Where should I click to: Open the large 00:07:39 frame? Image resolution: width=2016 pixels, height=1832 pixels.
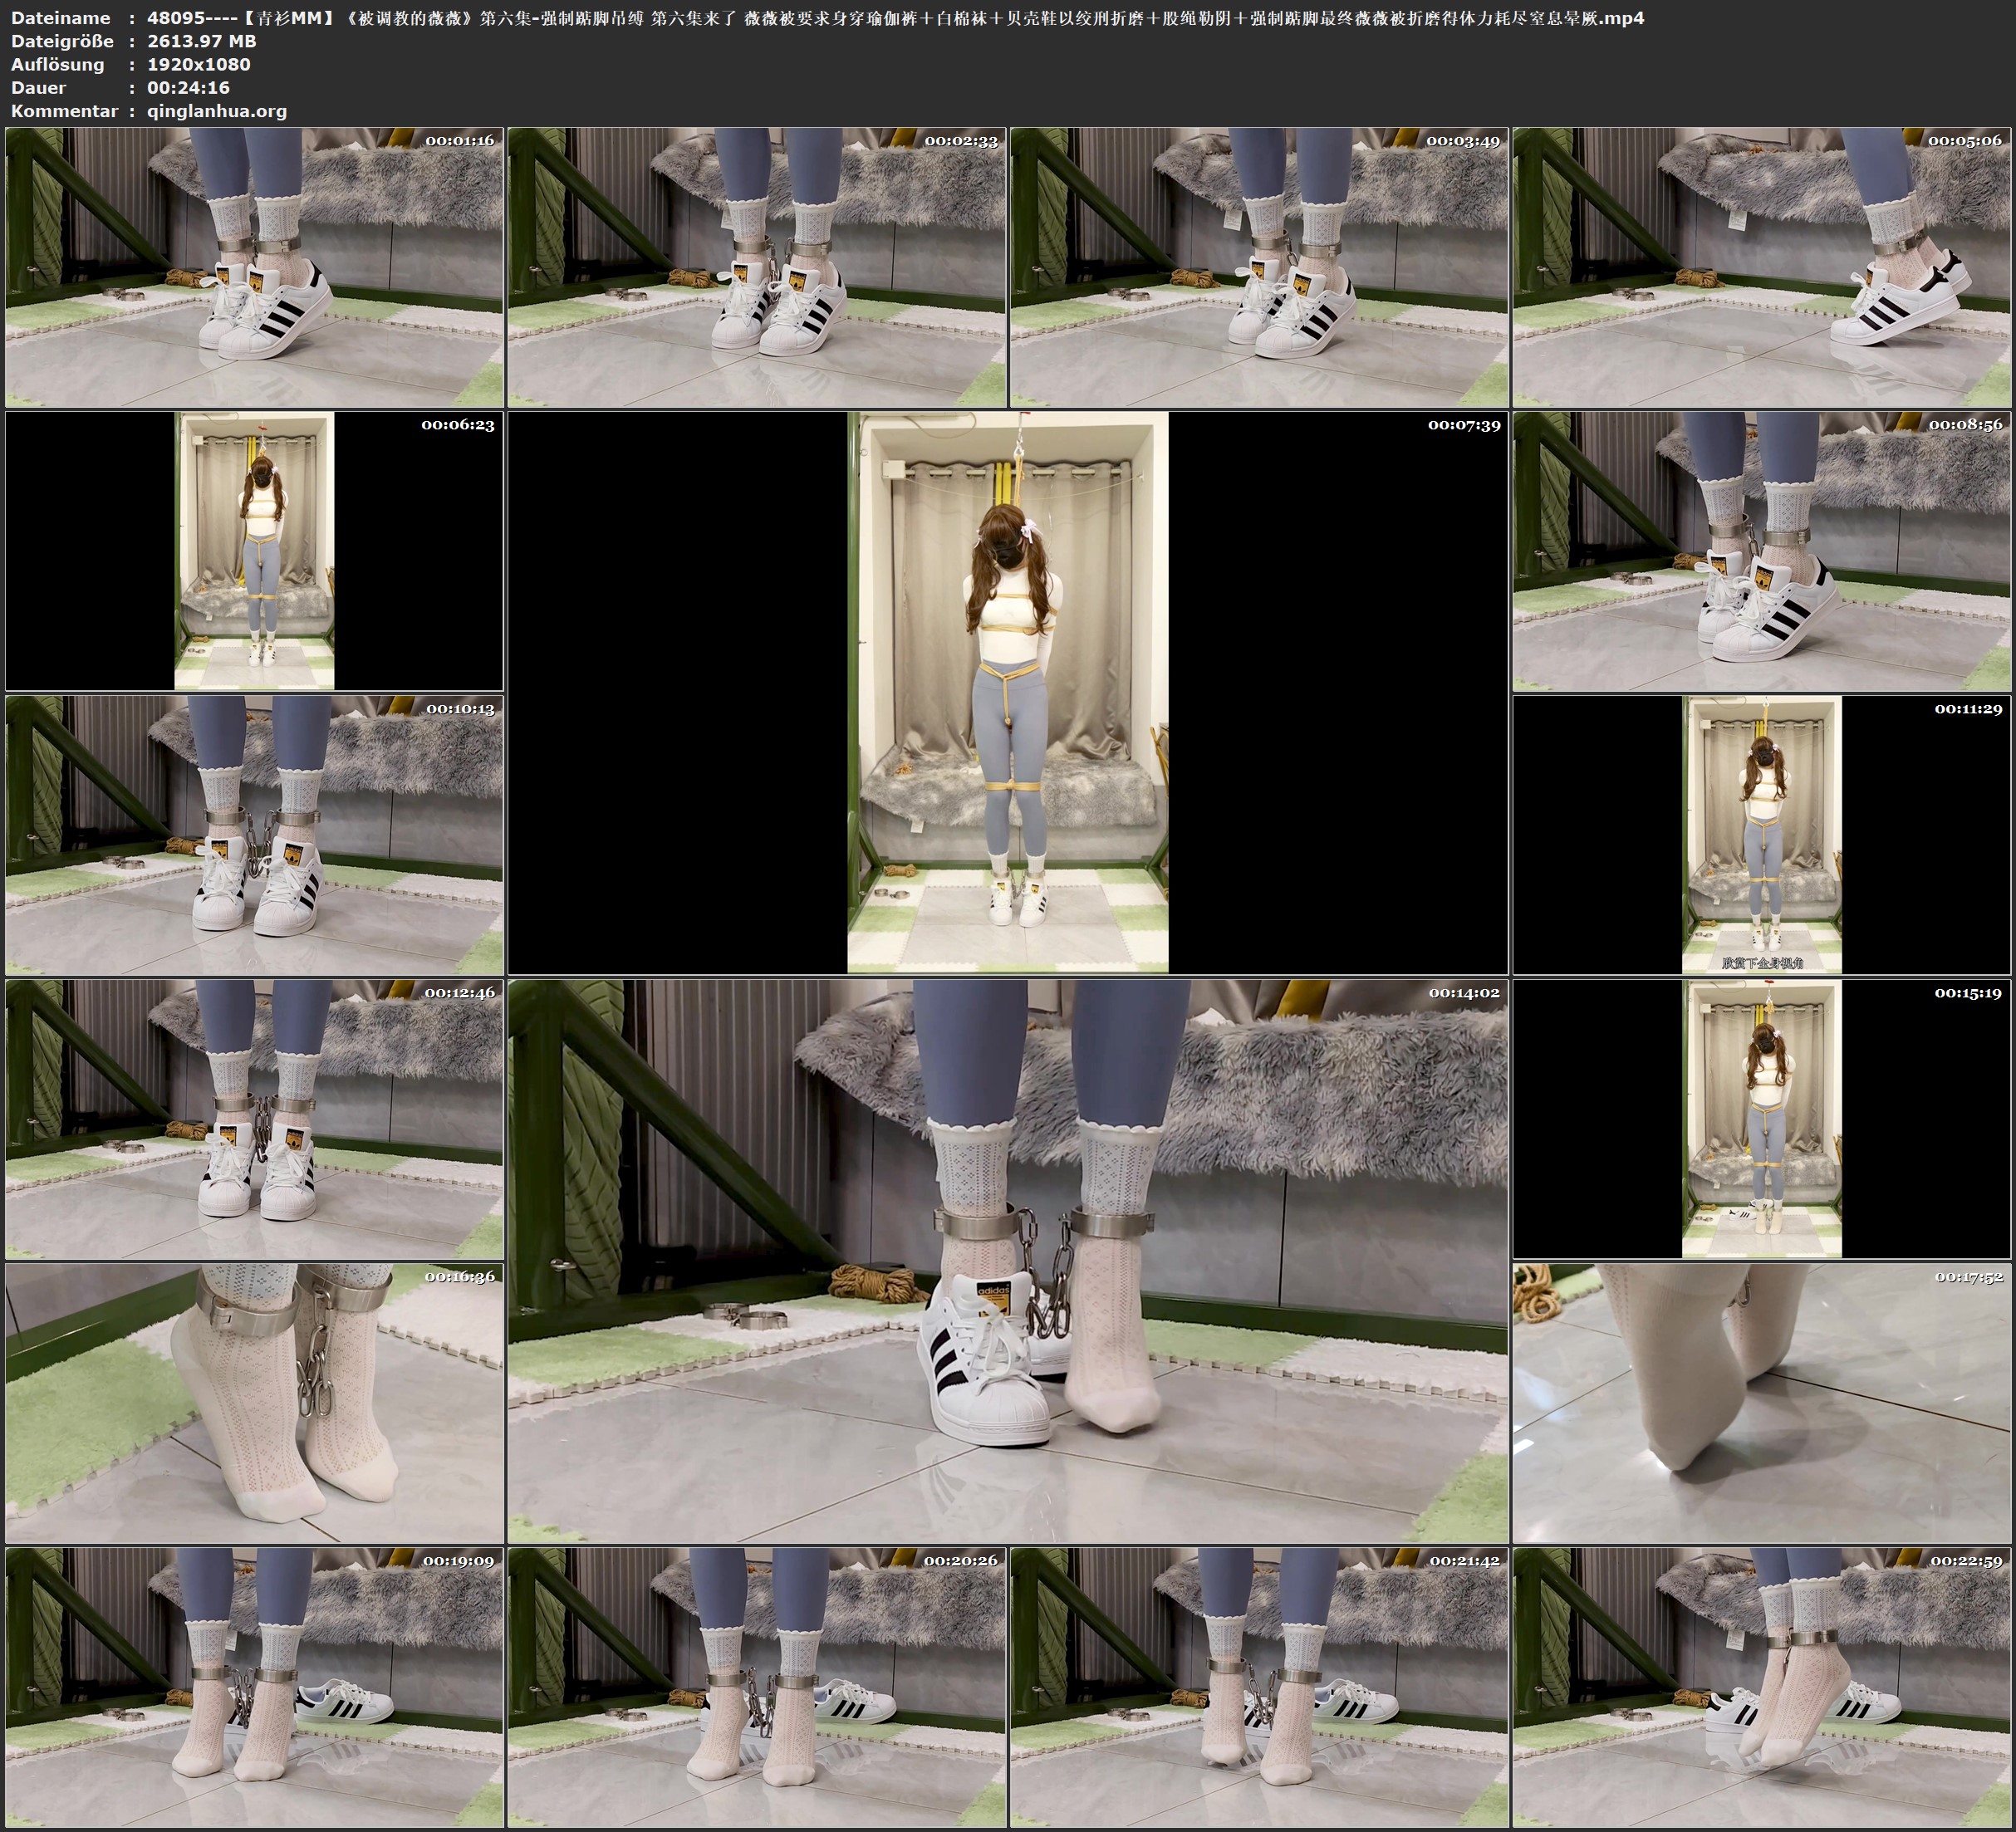coord(1007,692)
